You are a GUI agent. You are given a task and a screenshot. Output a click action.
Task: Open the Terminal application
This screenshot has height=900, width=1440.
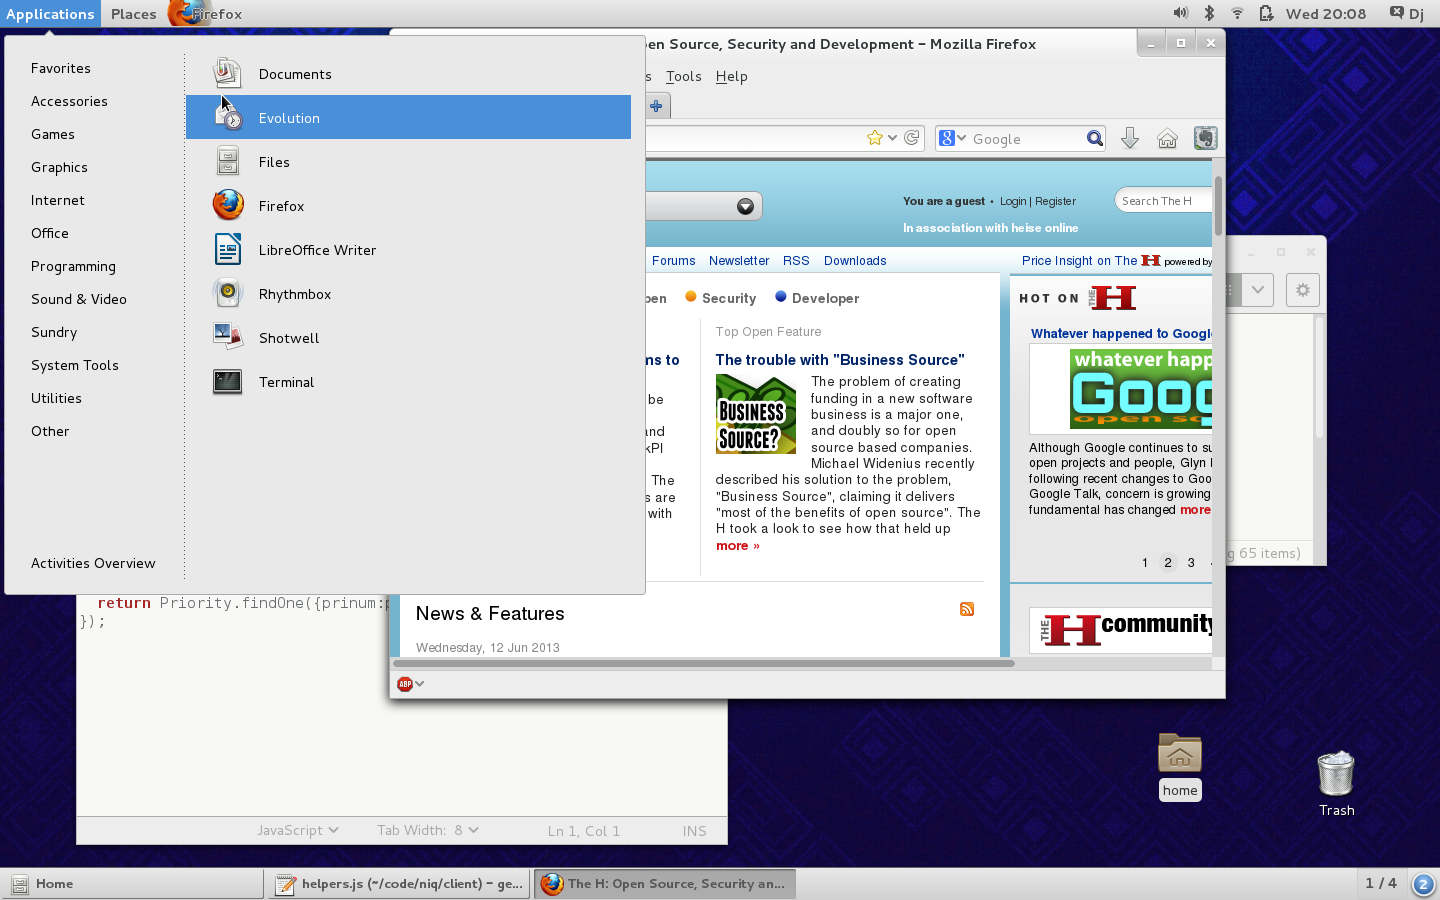pos(286,382)
